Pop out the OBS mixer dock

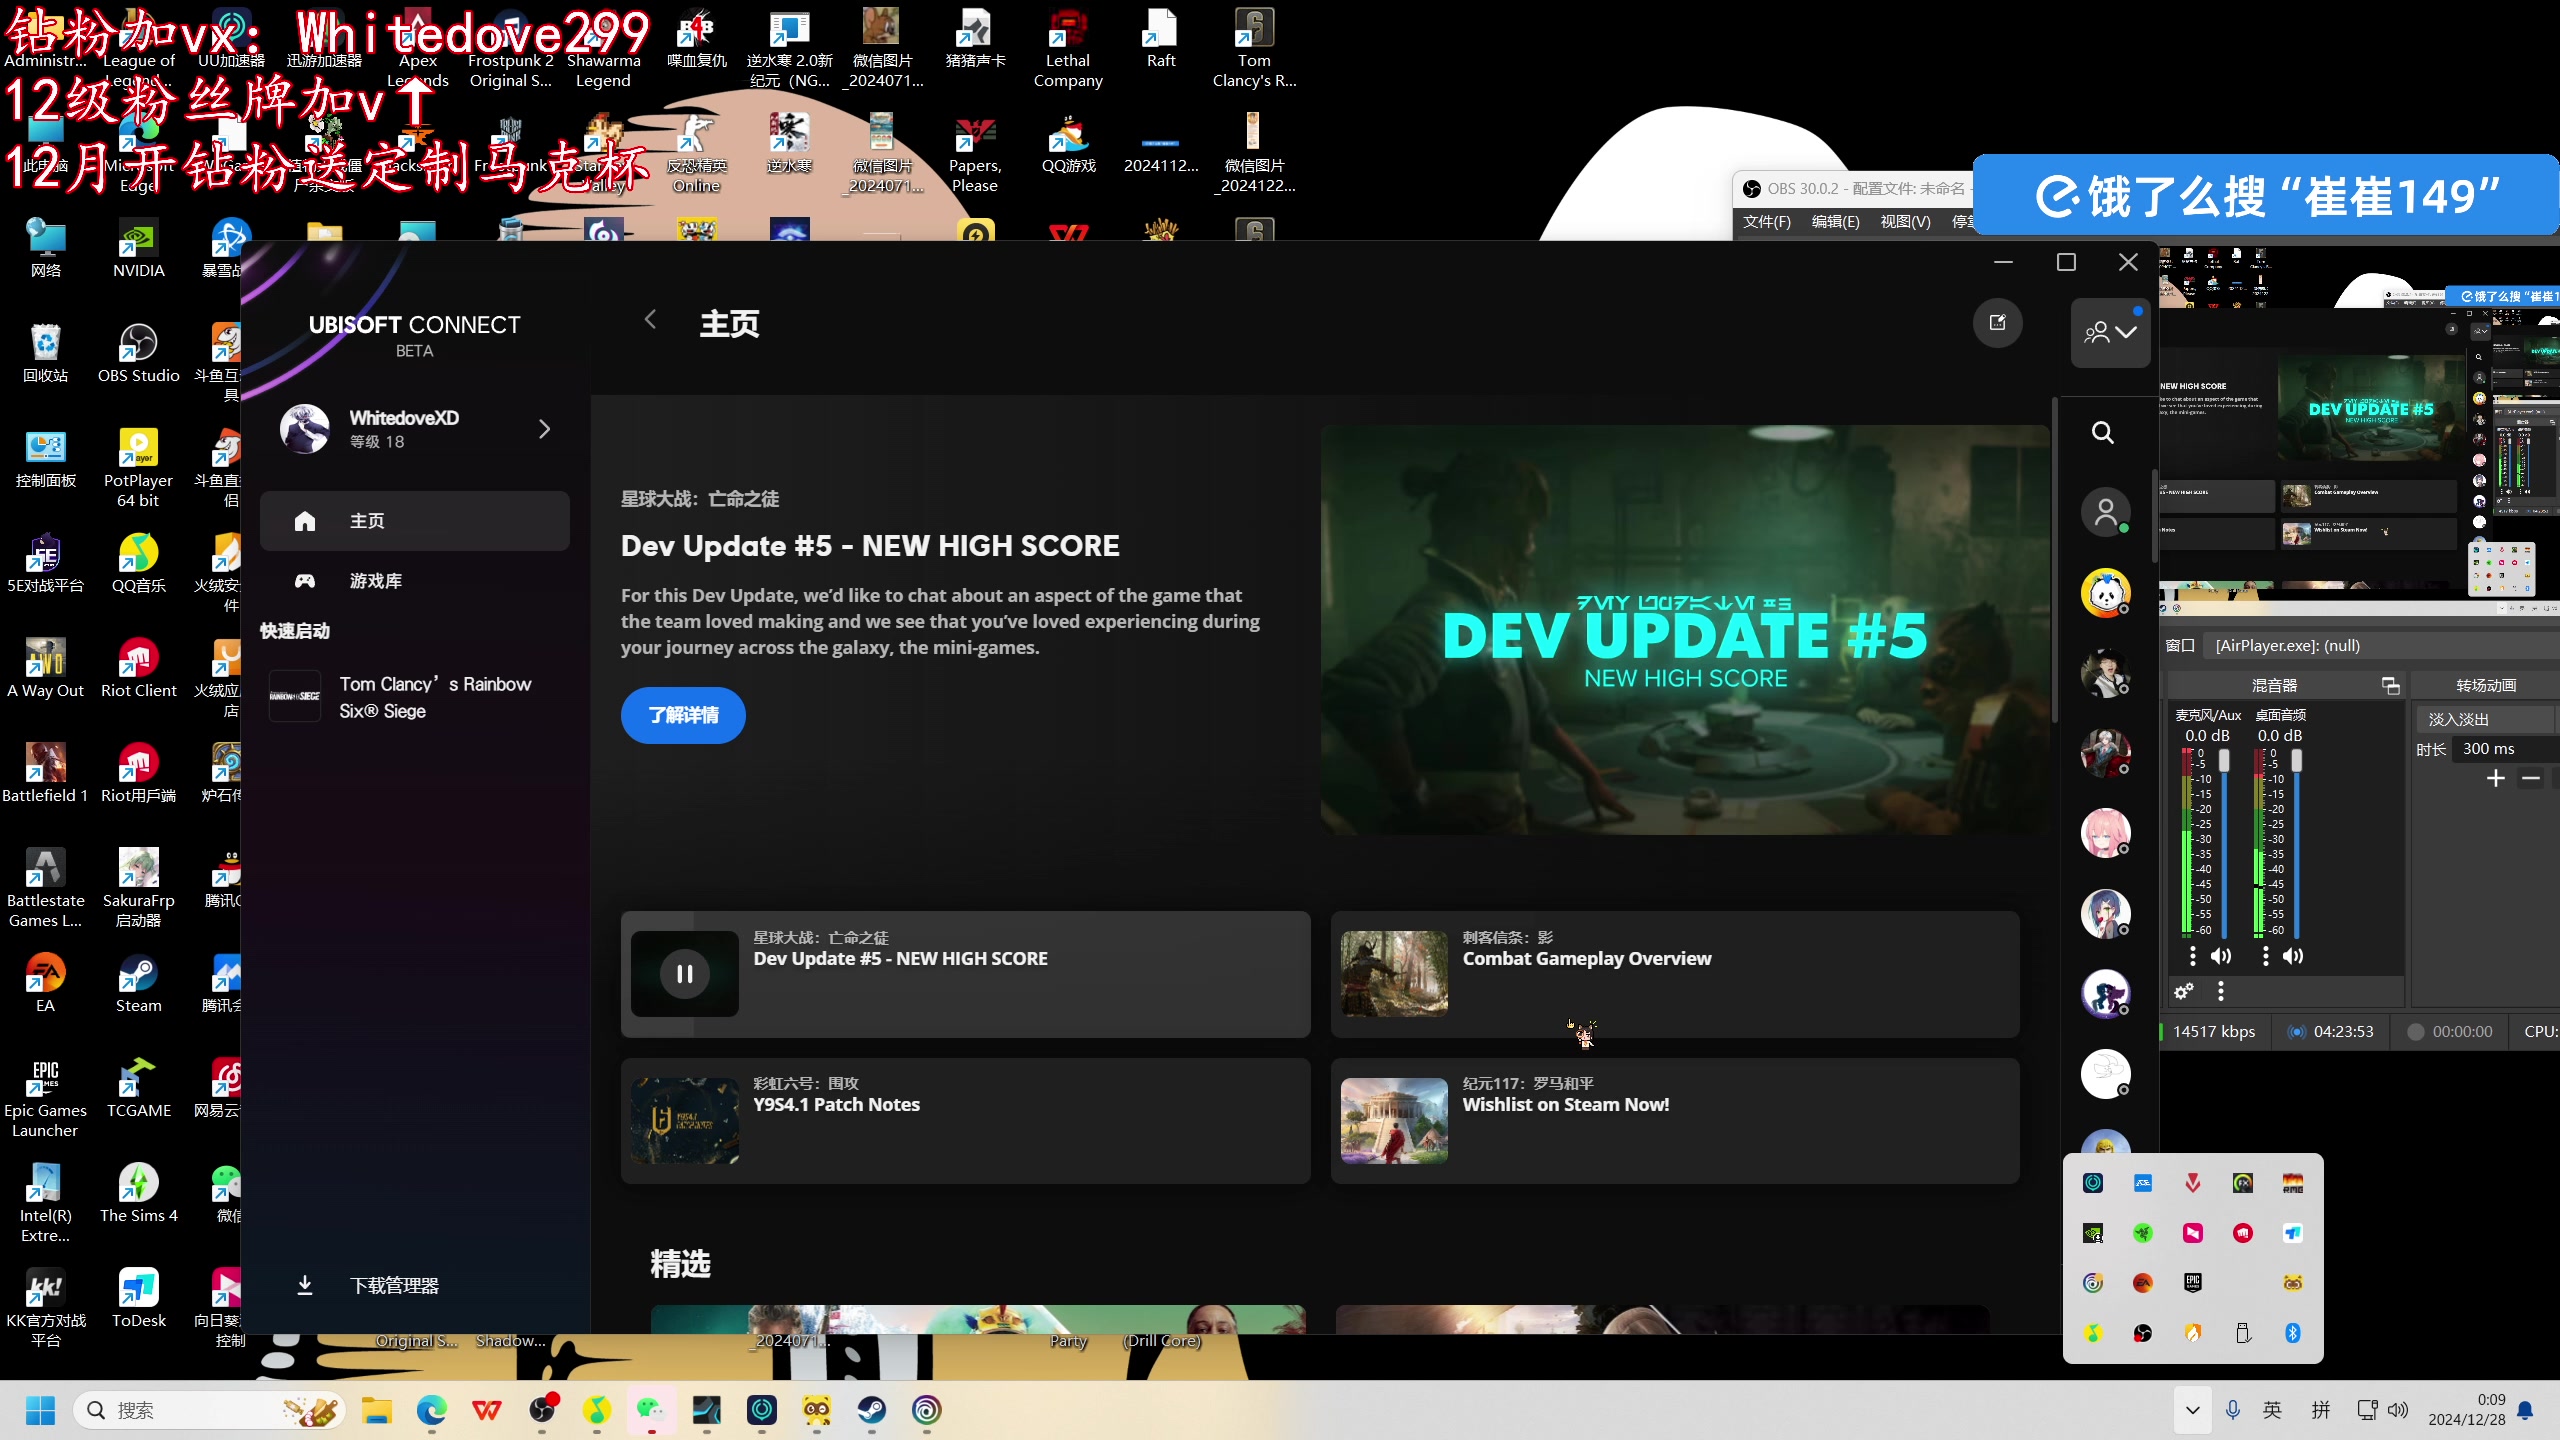coord(2390,685)
